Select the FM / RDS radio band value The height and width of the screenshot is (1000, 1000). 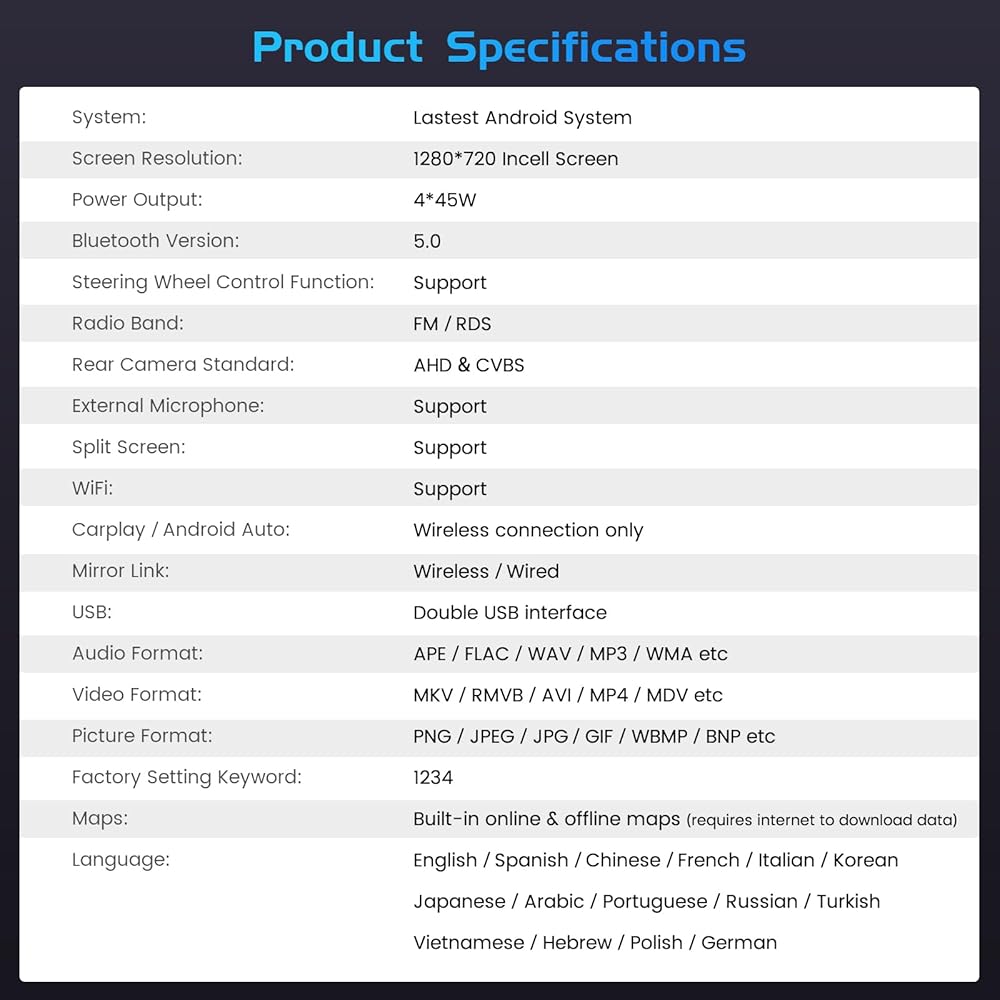pyautogui.click(x=452, y=324)
